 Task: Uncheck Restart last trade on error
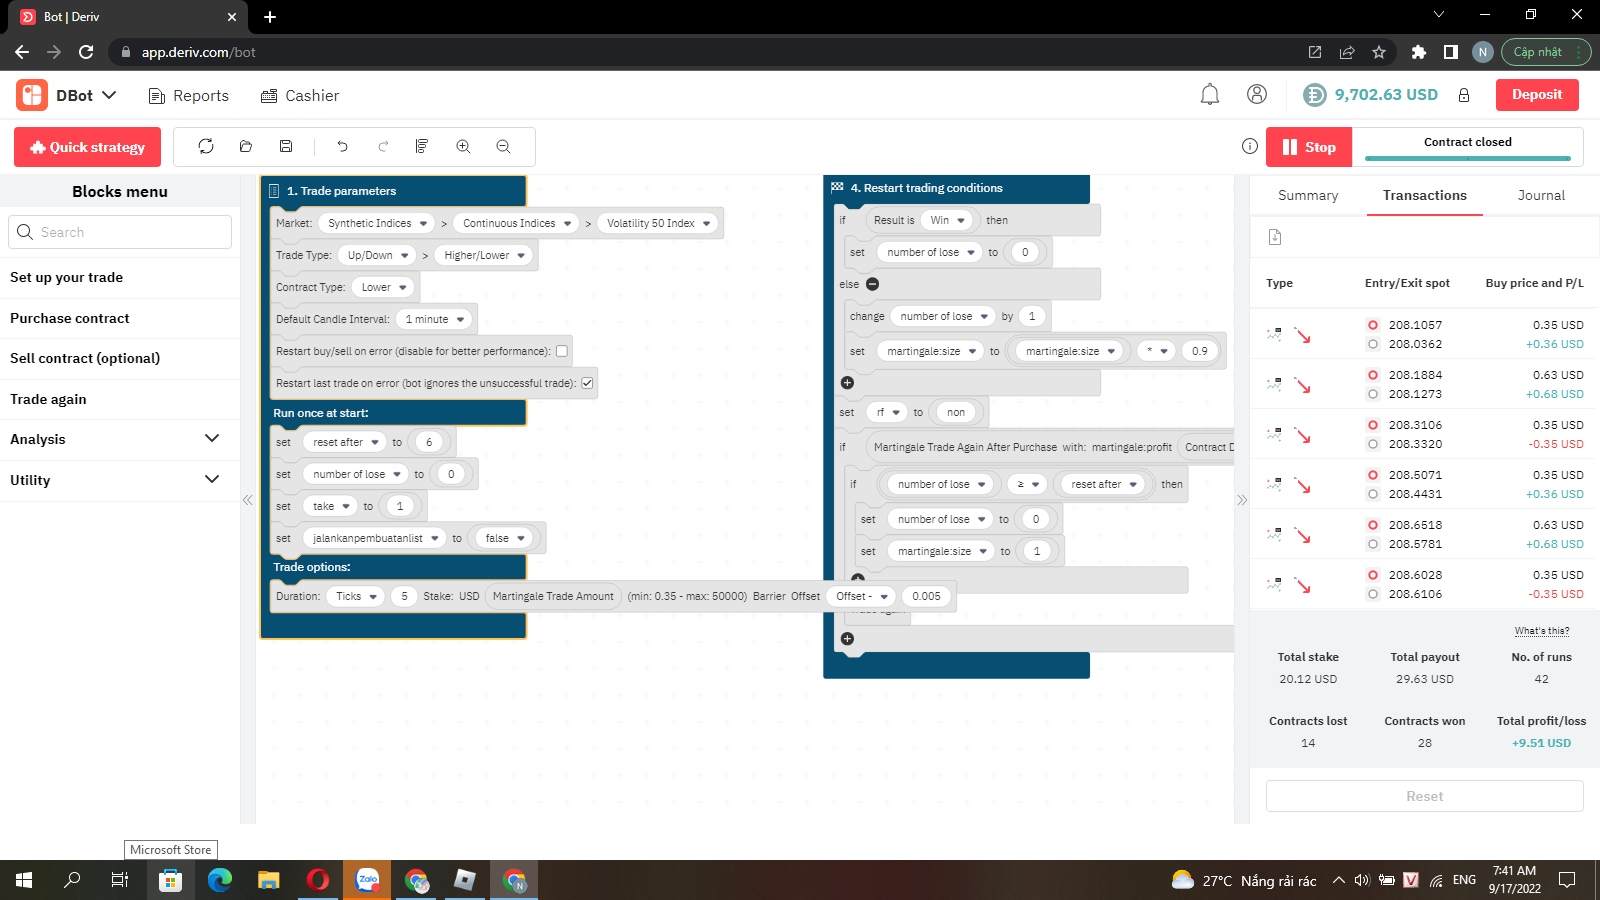(x=588, y=383)
